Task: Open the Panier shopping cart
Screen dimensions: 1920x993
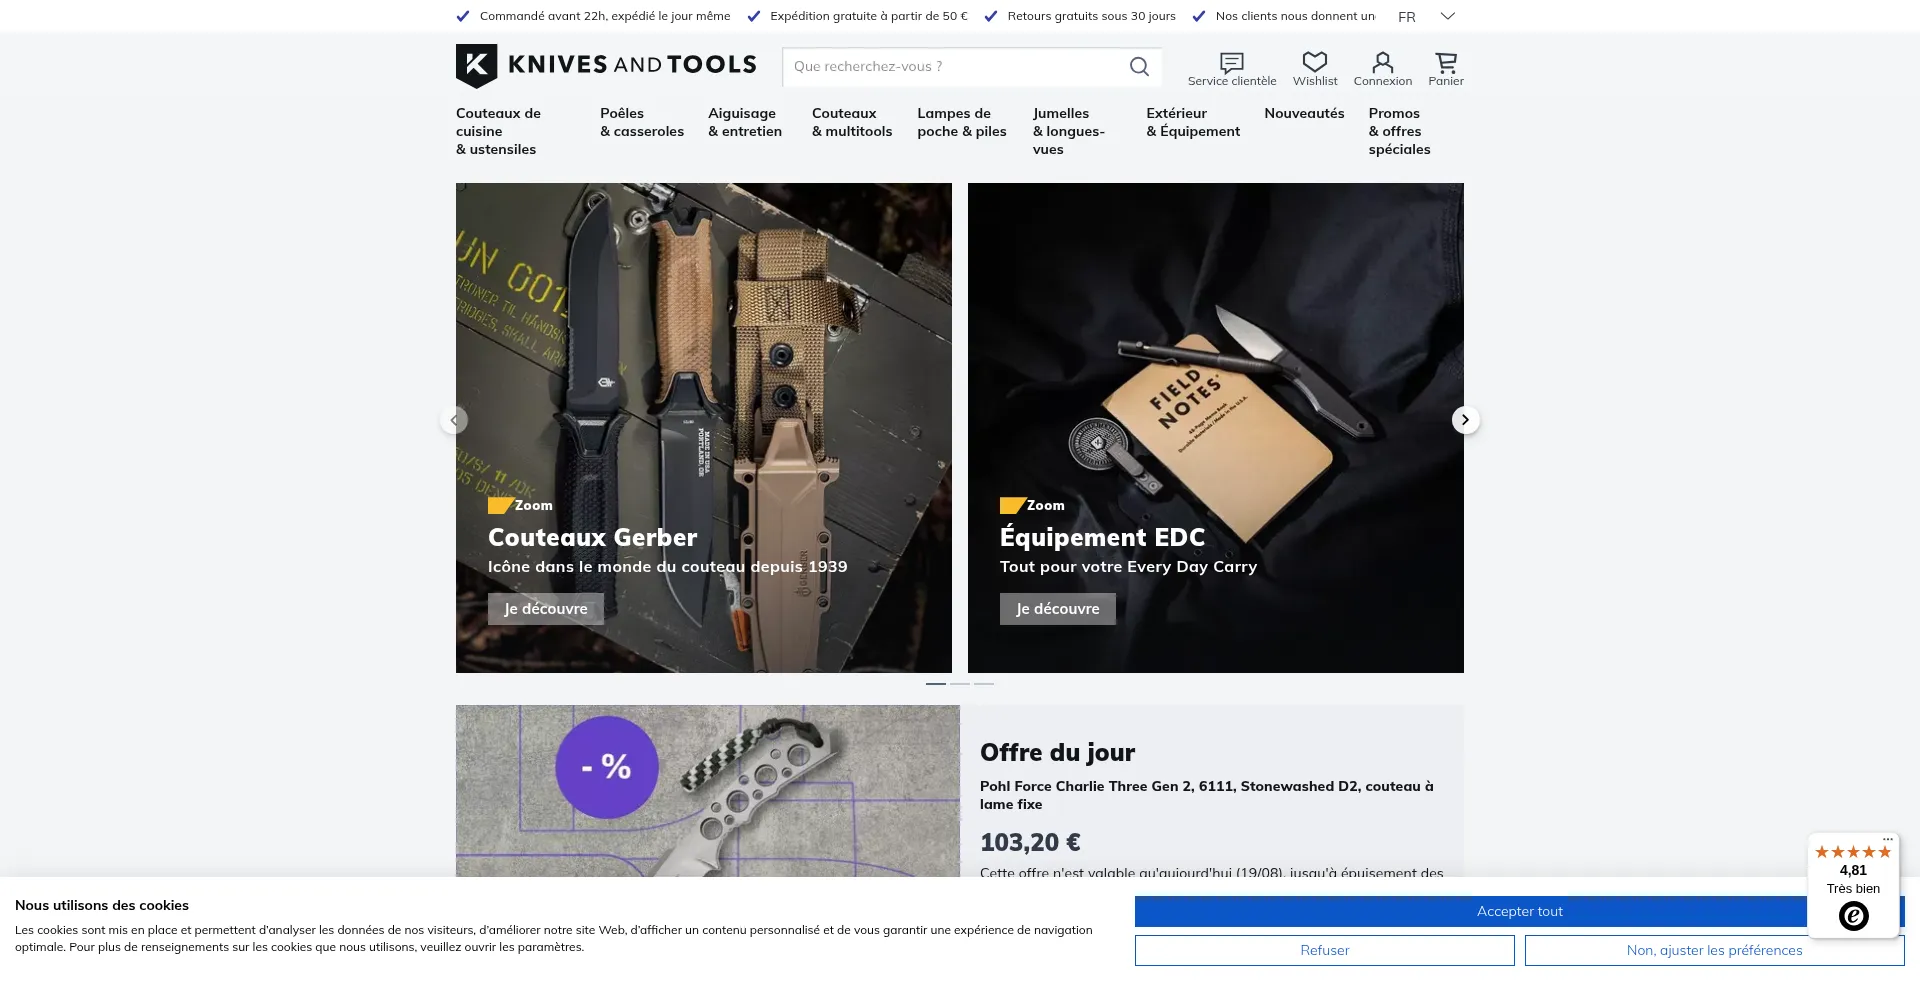Action: tap(1446, 63)
